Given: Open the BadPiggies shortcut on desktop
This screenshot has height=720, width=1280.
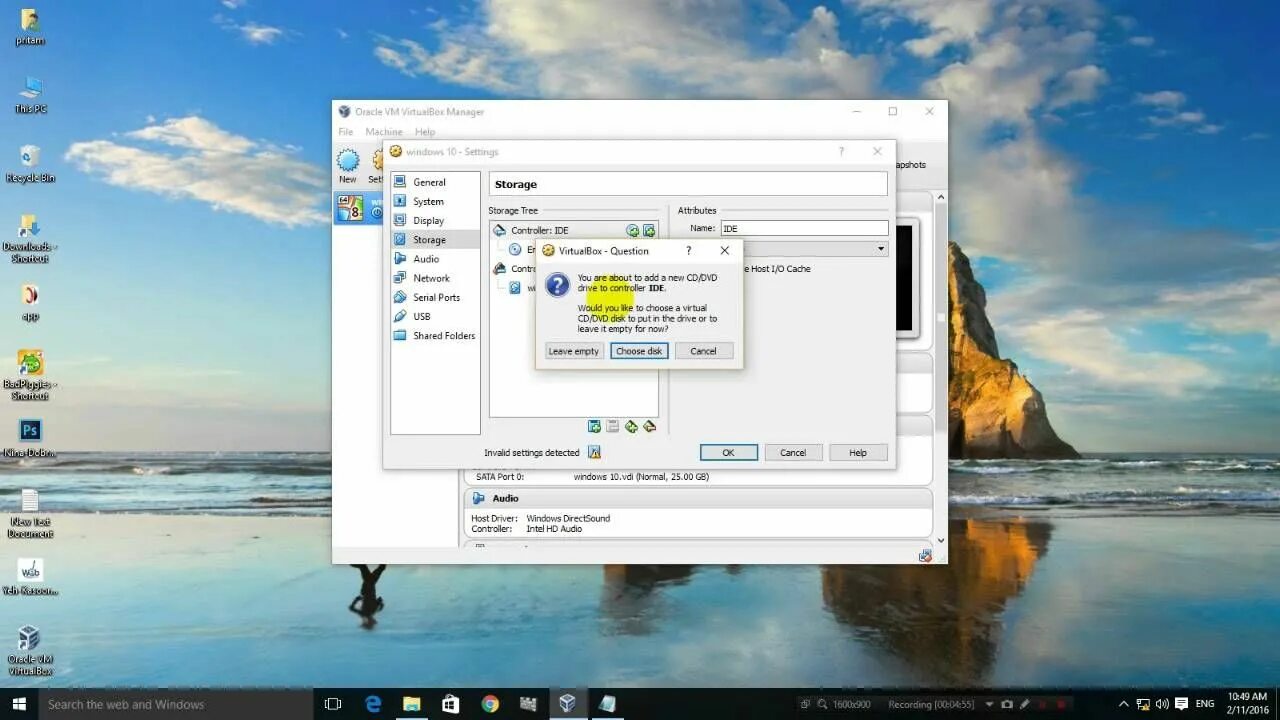Looking at the screenshot, I should pos(30,376).
